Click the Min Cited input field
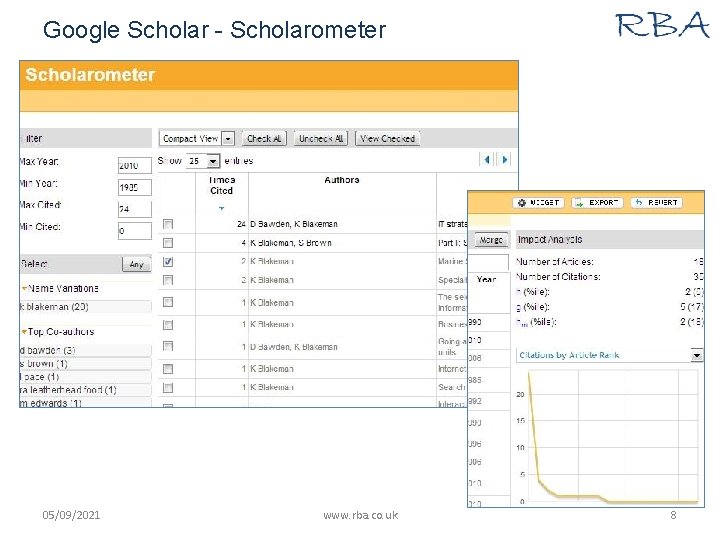 [x=135, y=231]
